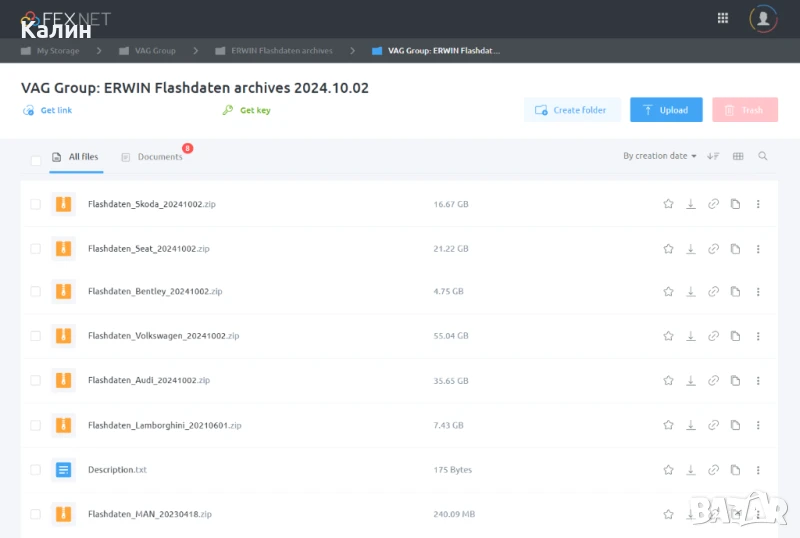800x538 pixels.
Task: Open the 'By creation date' sort dropdown
Action: 659,156
